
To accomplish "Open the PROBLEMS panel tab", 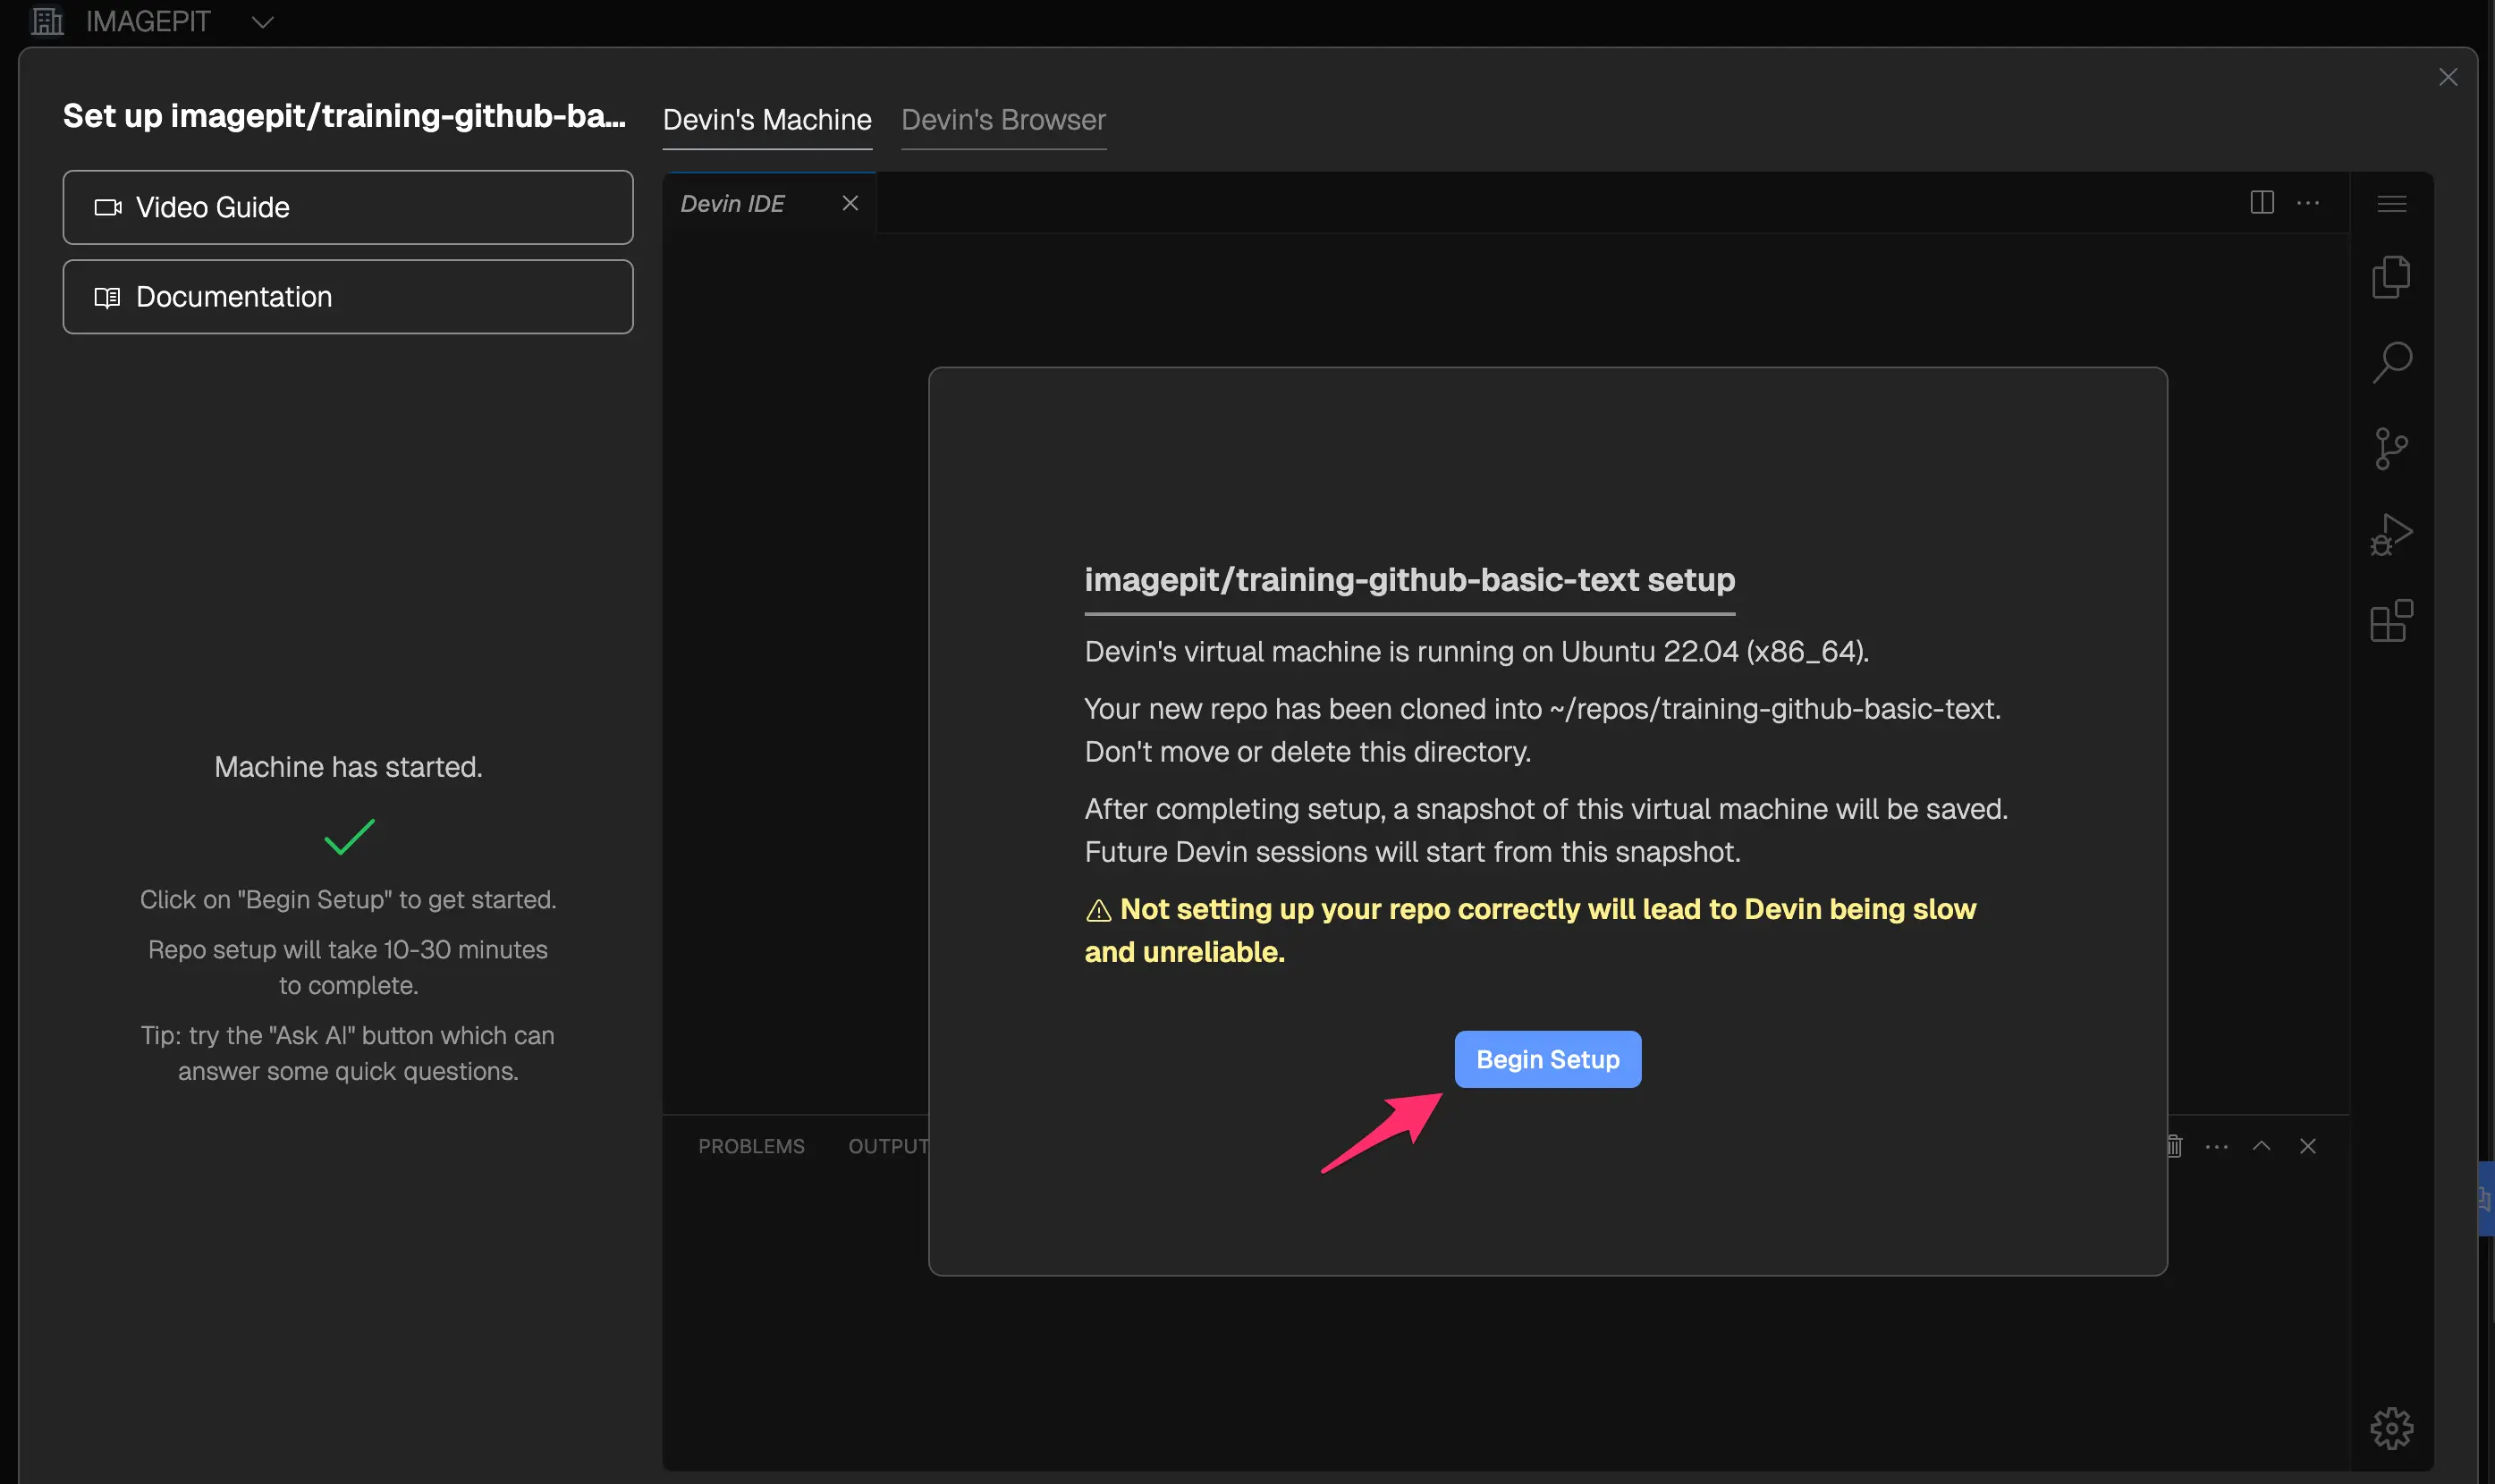I will point(751,1146).
